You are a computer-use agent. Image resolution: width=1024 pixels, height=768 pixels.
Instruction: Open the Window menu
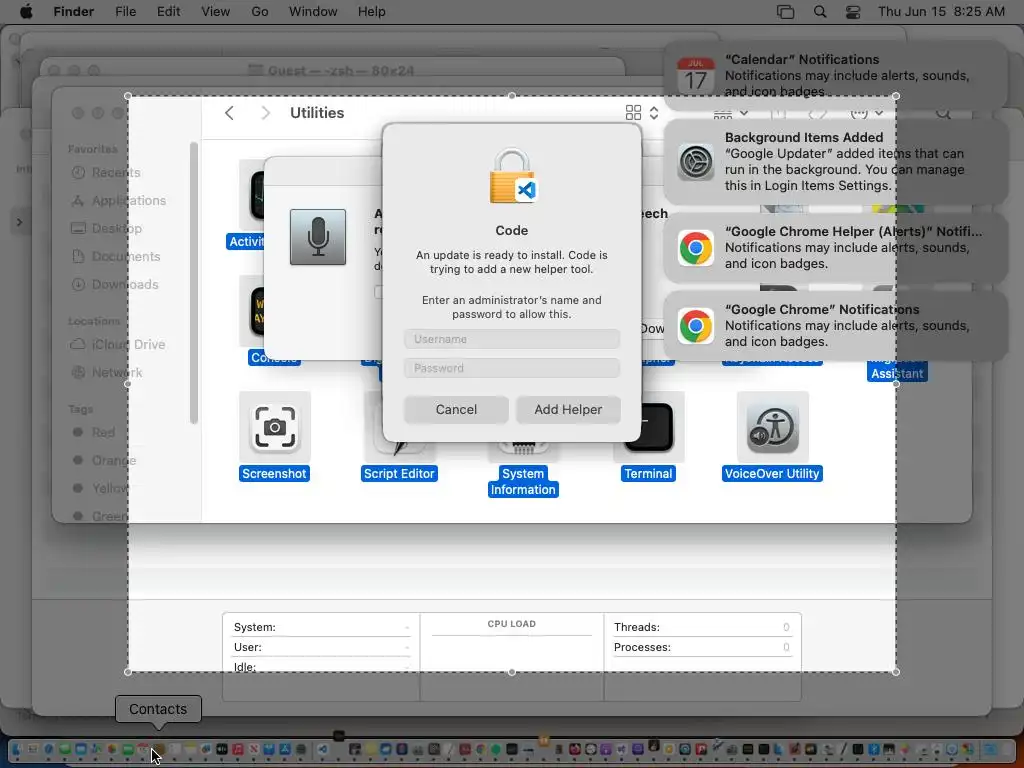[x=313, y=12]
